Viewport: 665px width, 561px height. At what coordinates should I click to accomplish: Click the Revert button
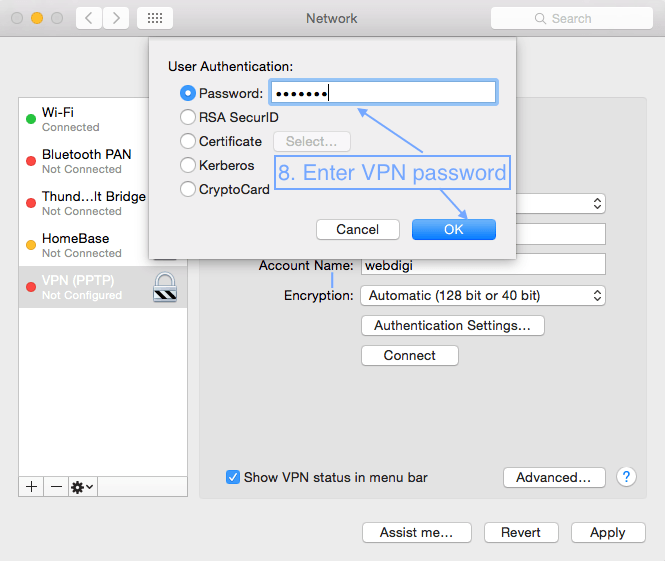[x=521, y=532]
